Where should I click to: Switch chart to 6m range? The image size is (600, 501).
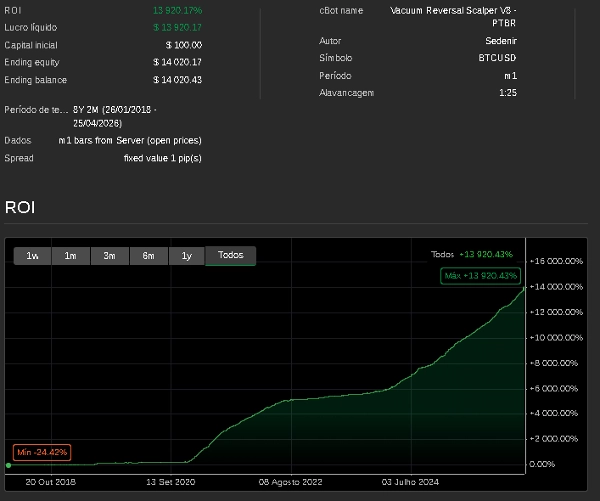point(149,256)
